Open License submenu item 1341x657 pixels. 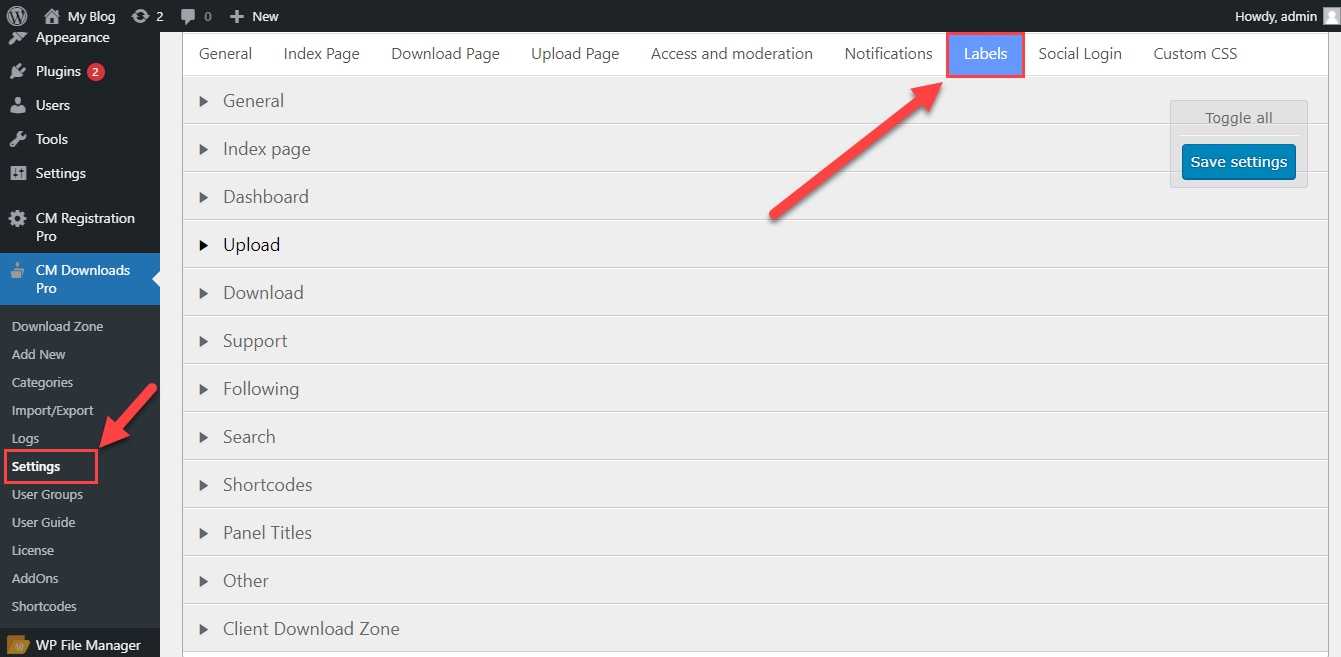[x=33, y=550]
